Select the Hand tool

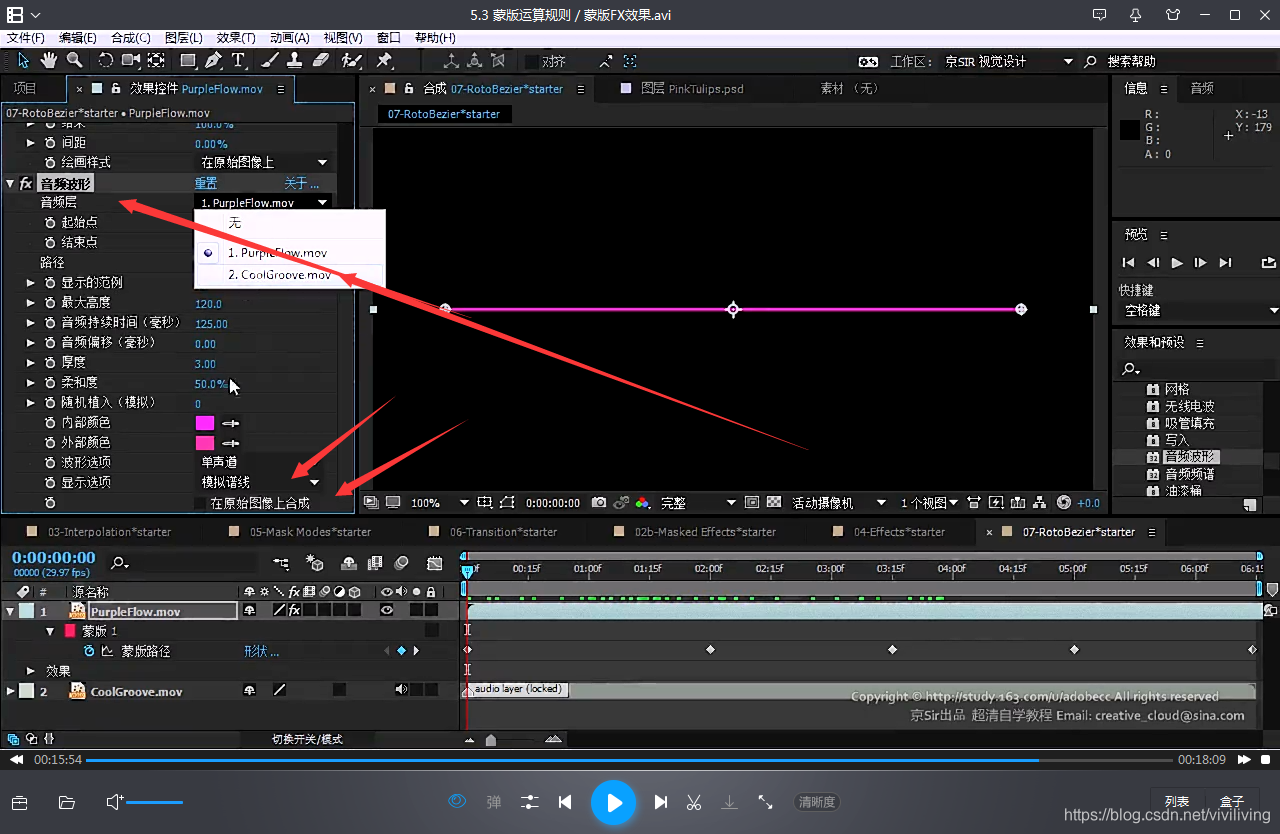coord(48,61)
